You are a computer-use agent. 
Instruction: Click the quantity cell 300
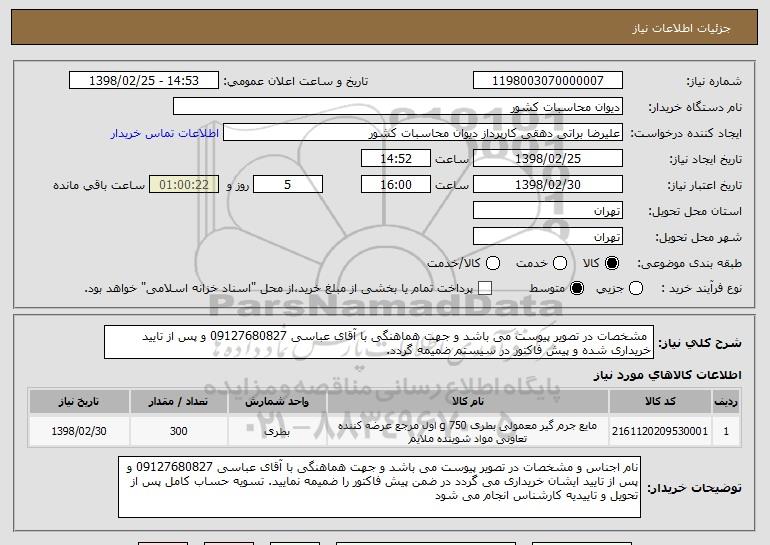pos(178,431)
